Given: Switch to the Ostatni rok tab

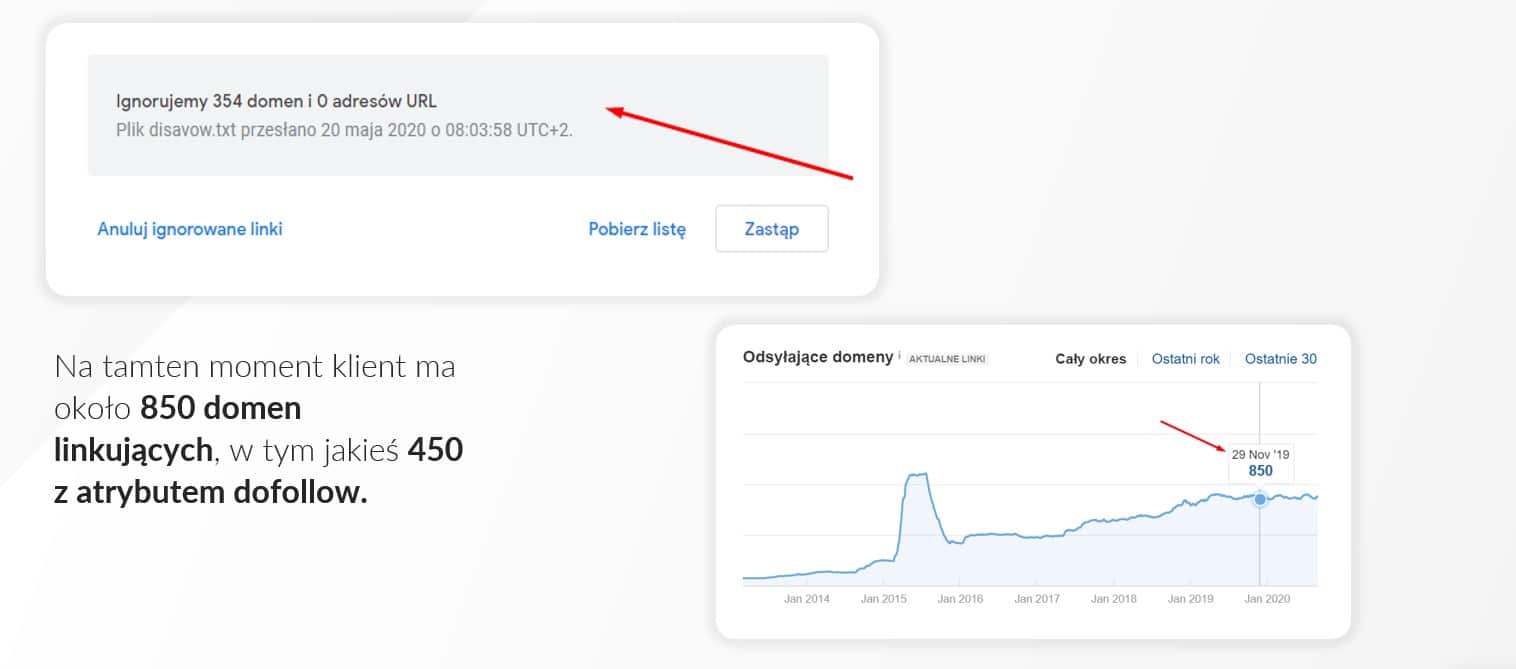Looking at the screenshot, I should click(x=1185, y=359).
